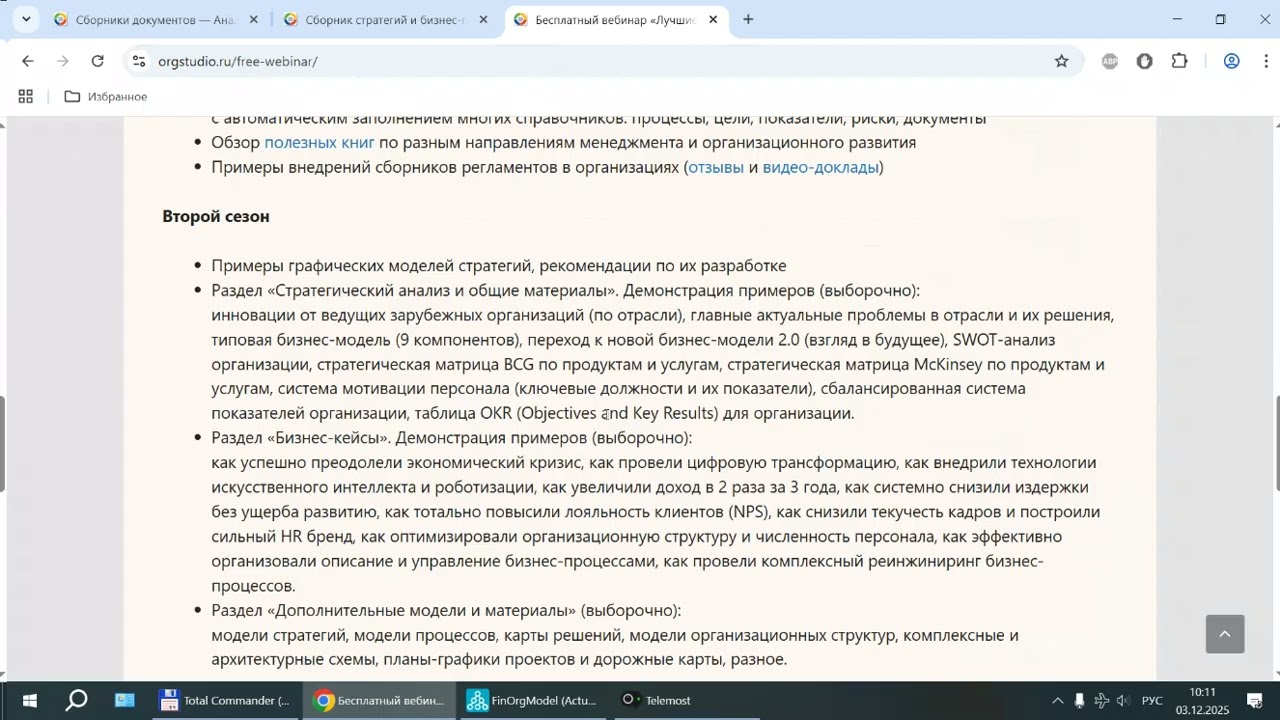Screen dimensions: 1280x720
Task: Click the «Второй сезон» heading
Action: [x=216, y=216]
